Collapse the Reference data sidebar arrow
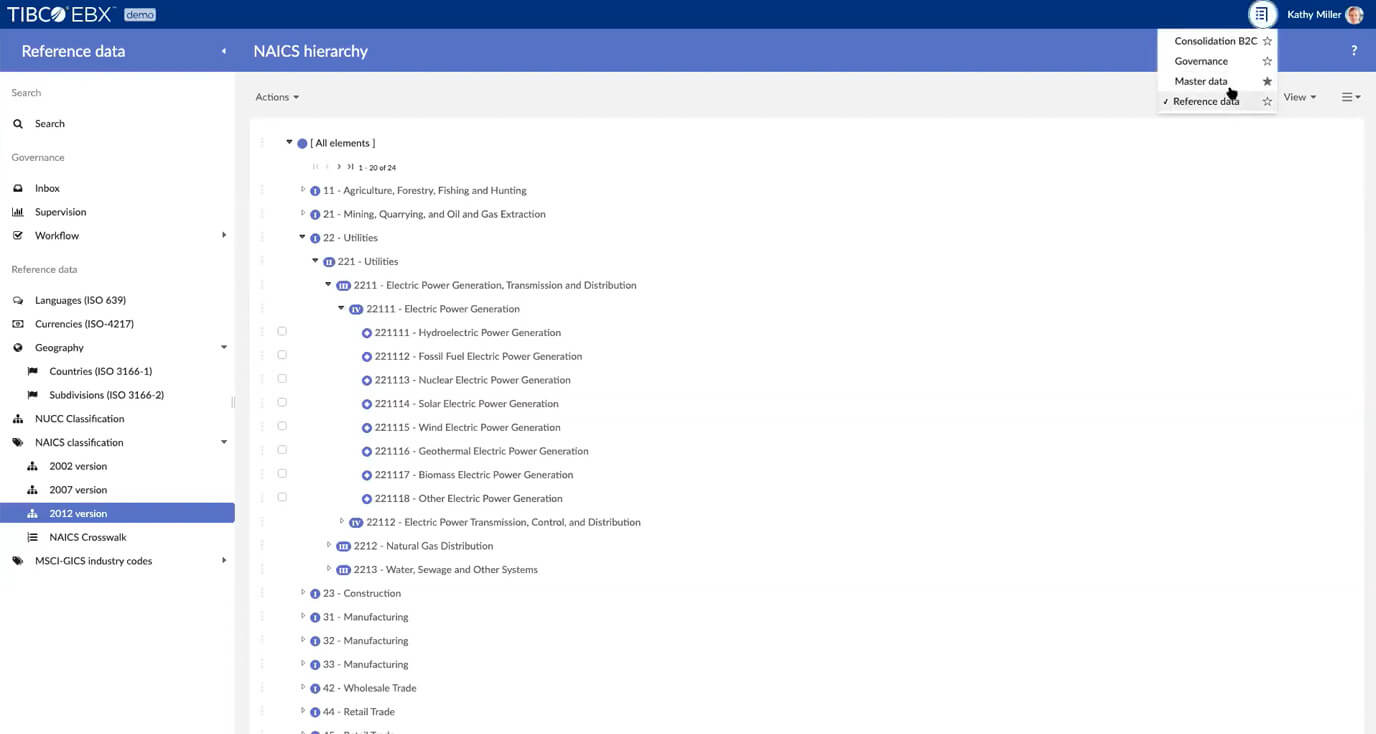 223,51
